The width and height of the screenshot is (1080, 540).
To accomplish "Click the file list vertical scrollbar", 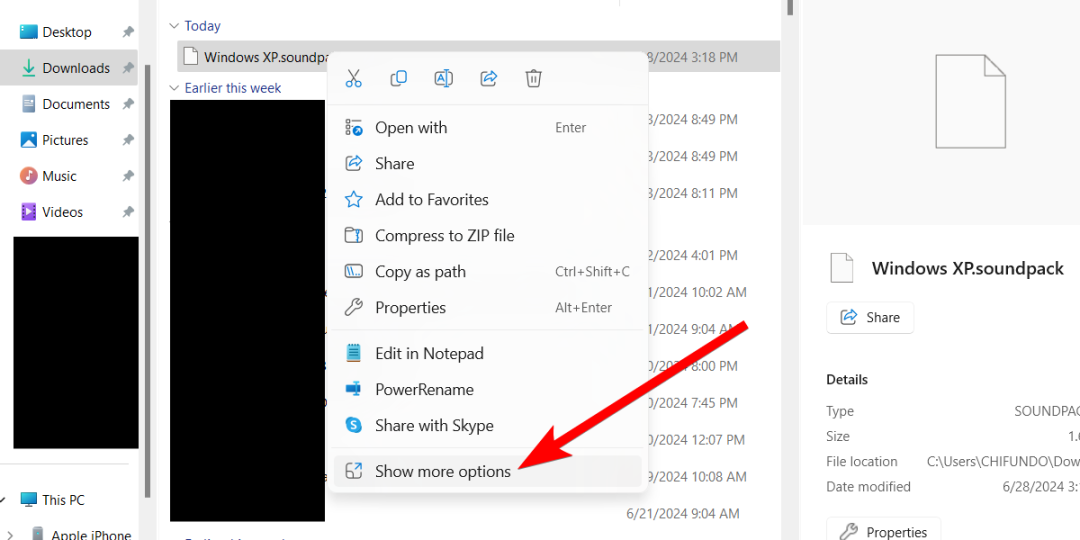I will 791,8.
